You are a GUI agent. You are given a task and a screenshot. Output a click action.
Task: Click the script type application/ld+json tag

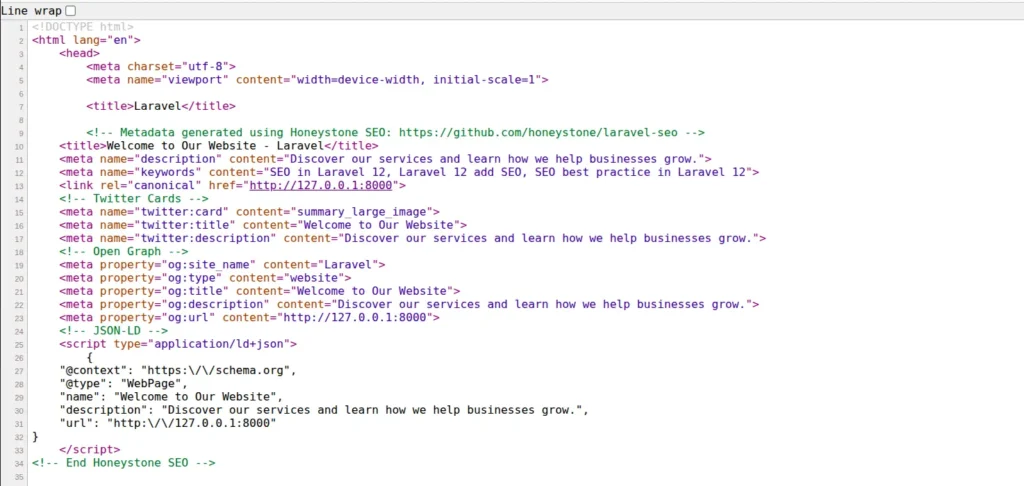[x=178, y=344]
